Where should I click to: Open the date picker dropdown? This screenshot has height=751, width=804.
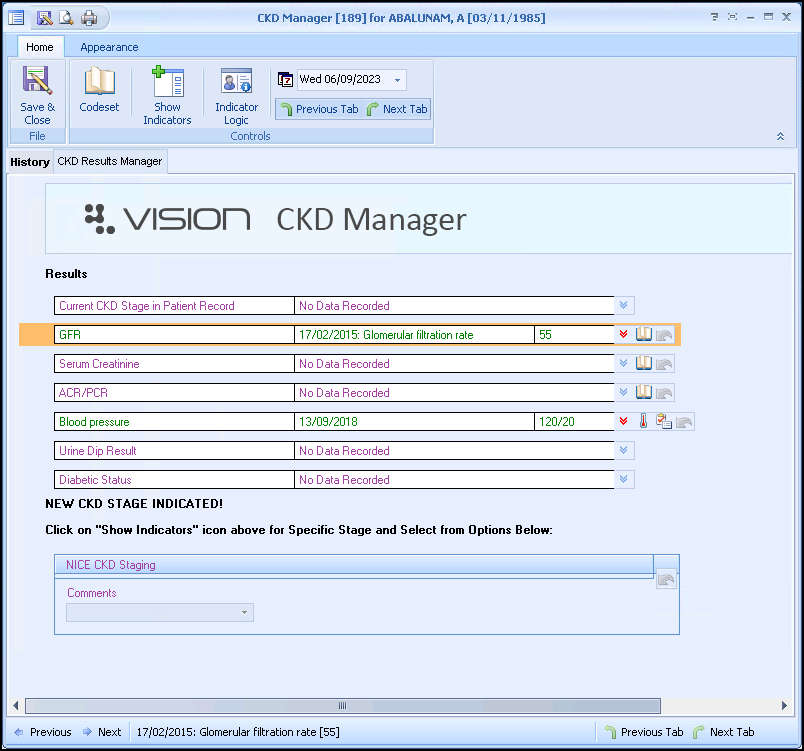tap(398, 80)
